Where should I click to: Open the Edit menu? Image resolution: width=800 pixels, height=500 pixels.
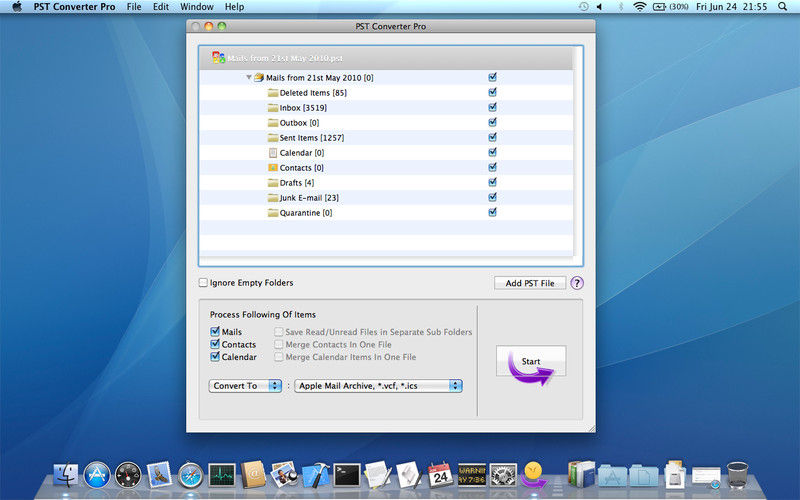tap(161, 7)
